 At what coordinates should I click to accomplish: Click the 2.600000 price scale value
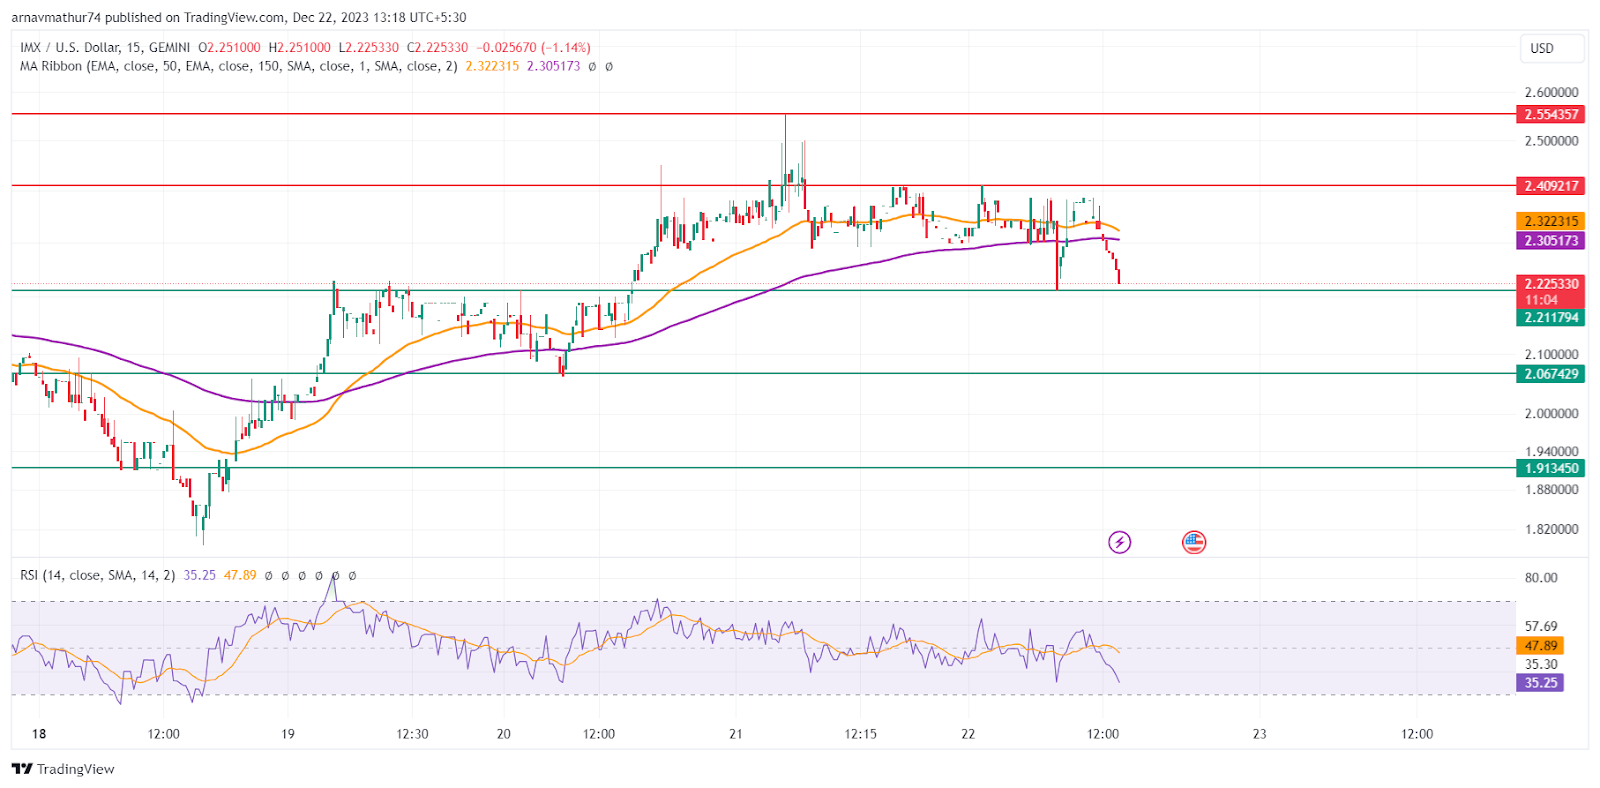coord(1551,92)
